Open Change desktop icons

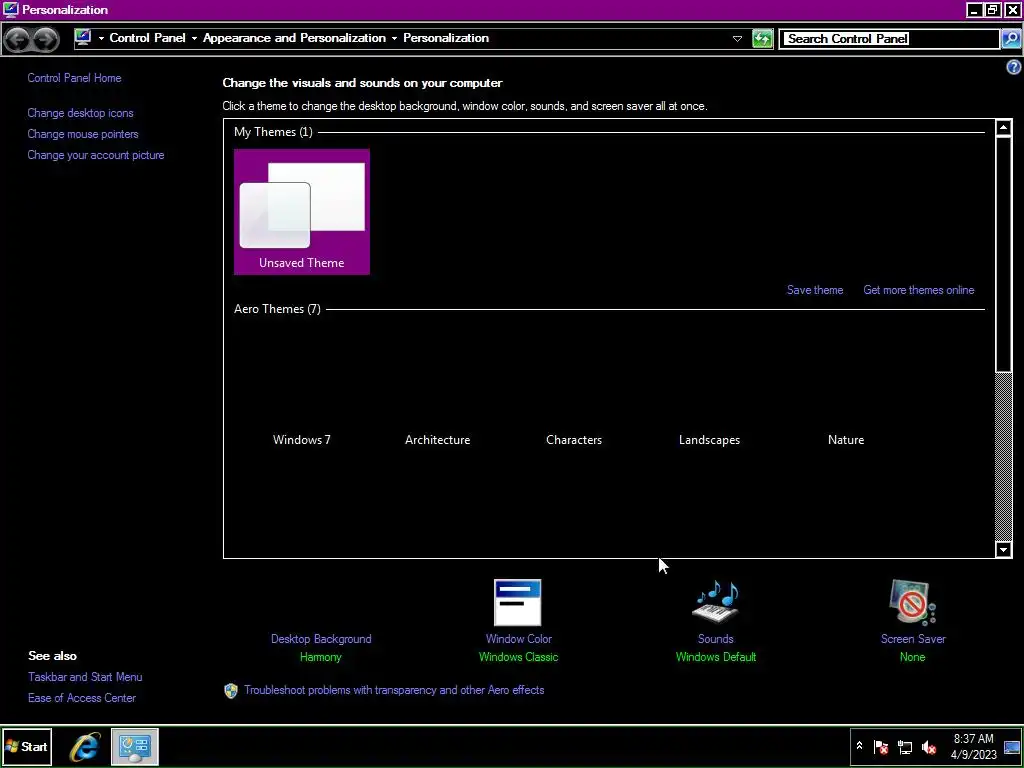(x=80, y=113)
